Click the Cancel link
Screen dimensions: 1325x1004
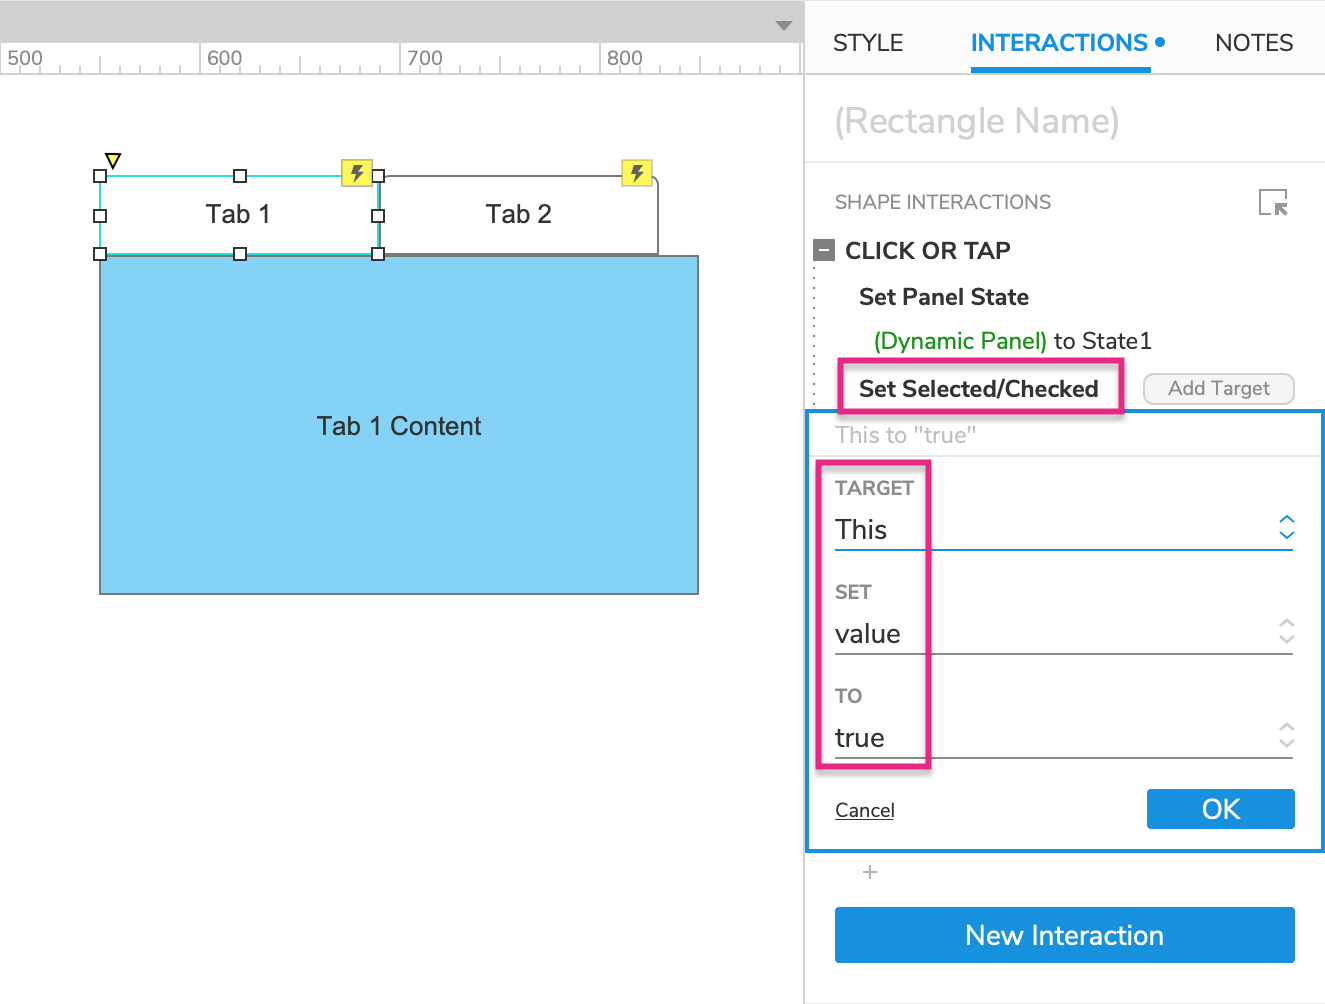pos(865,810)
